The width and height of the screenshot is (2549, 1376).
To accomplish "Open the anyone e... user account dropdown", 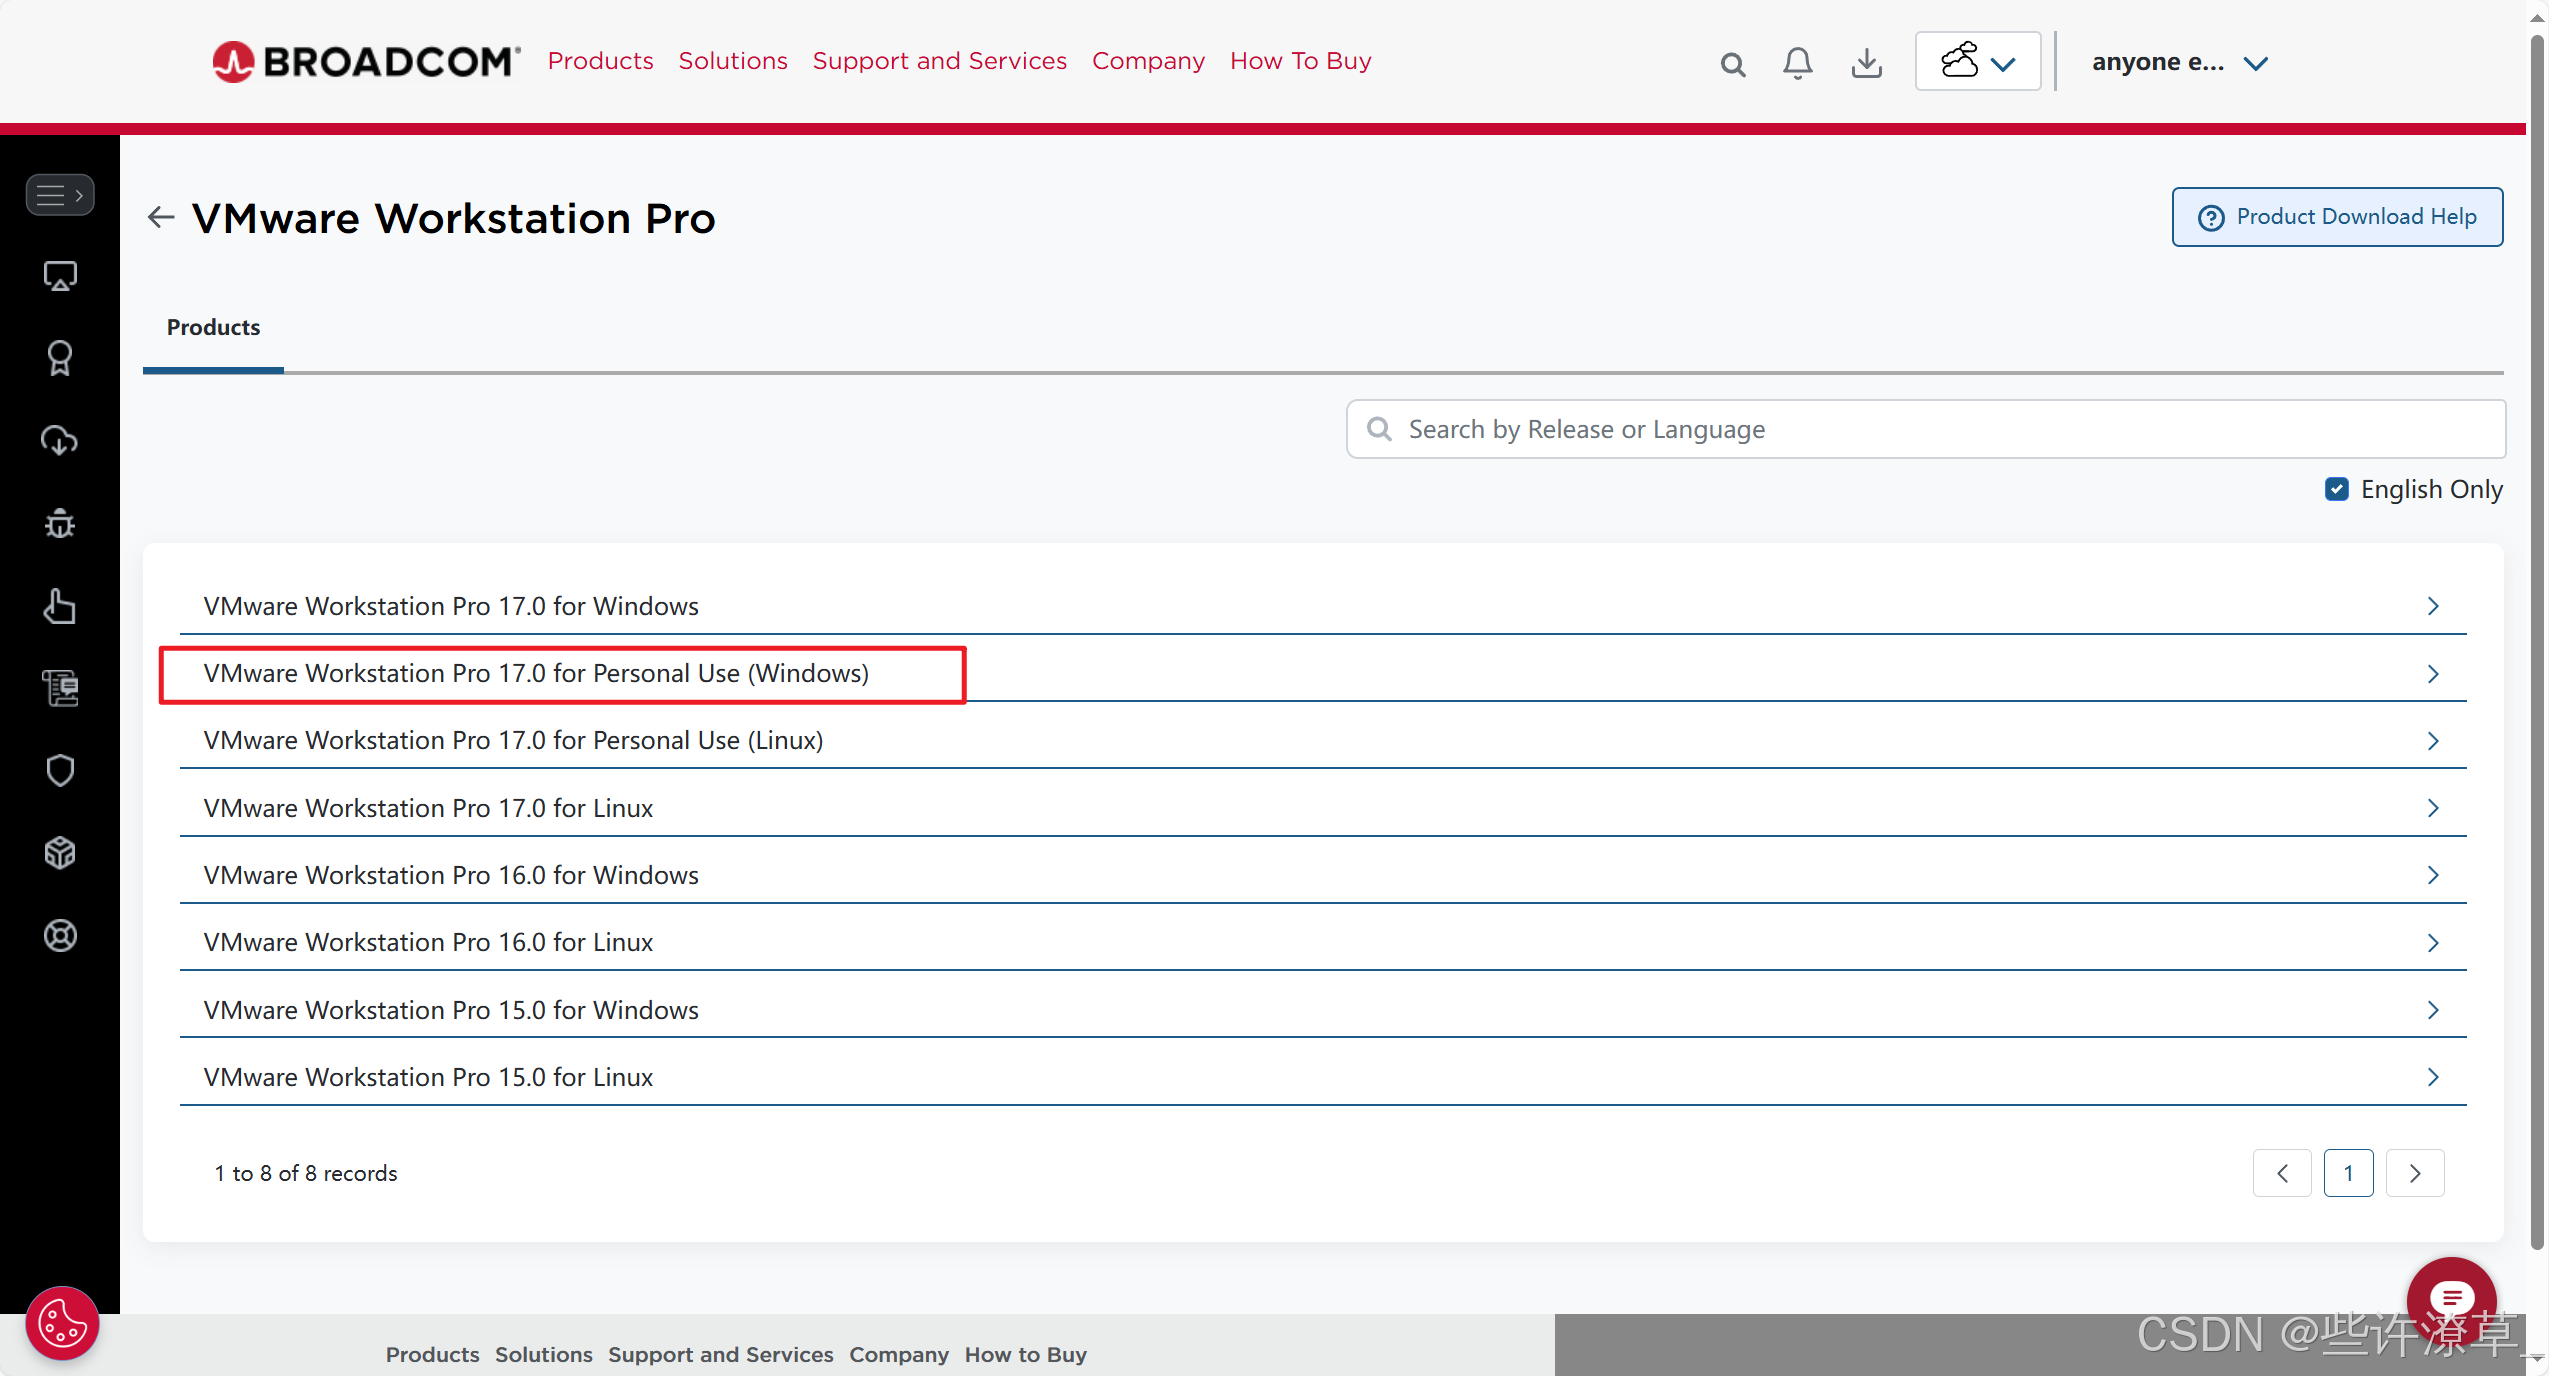I will coord(2179,62).
